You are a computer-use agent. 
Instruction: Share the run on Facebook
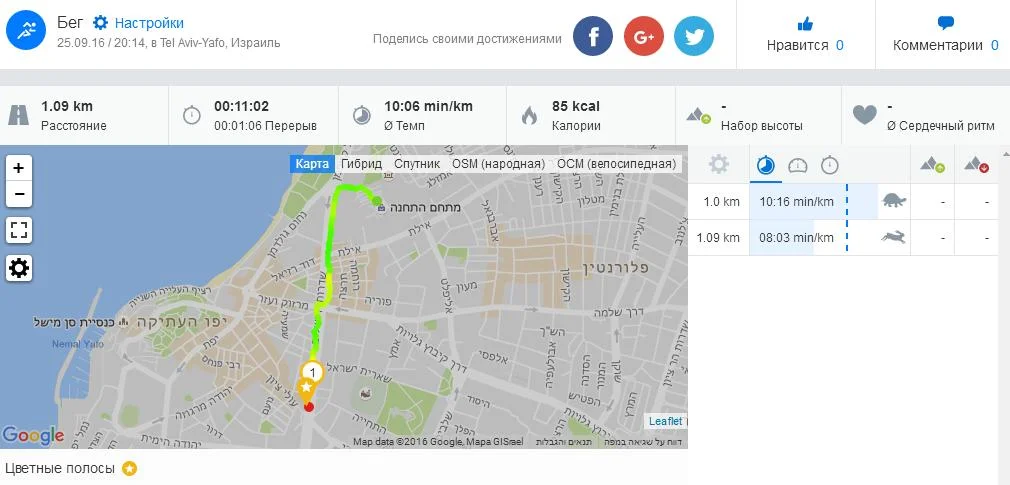[593, 36]
